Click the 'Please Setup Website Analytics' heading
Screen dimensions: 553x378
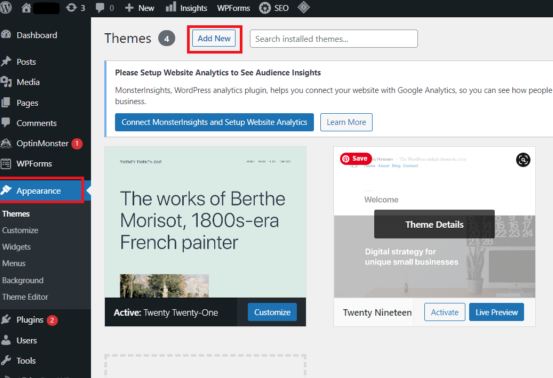coord(218,73)
